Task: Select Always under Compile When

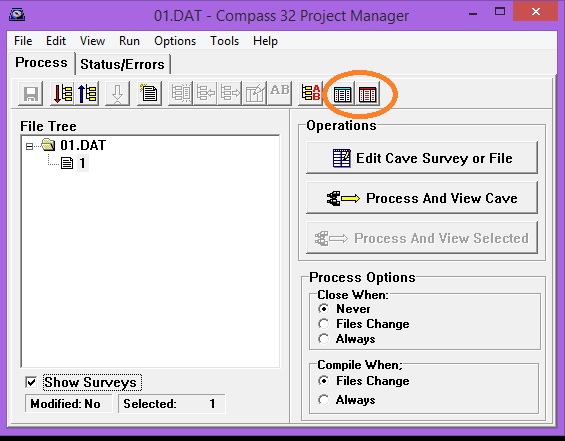Action: [x=324, y=400]
